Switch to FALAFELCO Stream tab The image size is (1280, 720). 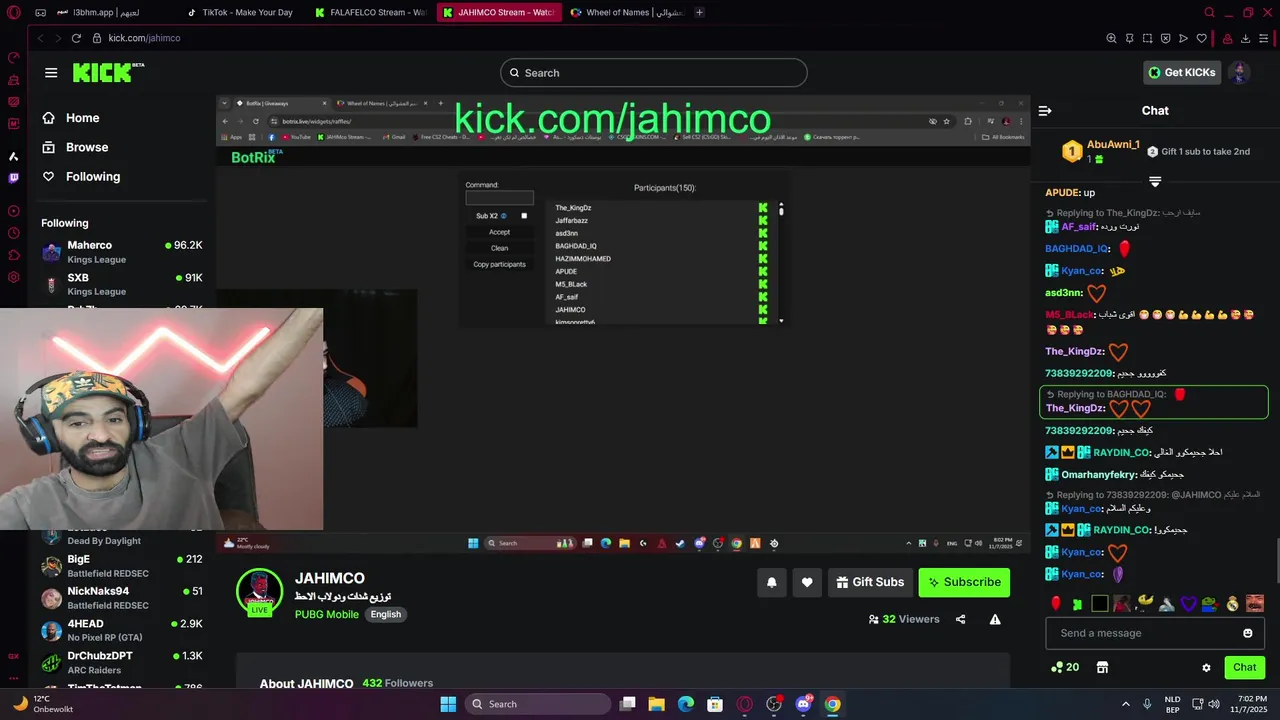coord(370,12)
